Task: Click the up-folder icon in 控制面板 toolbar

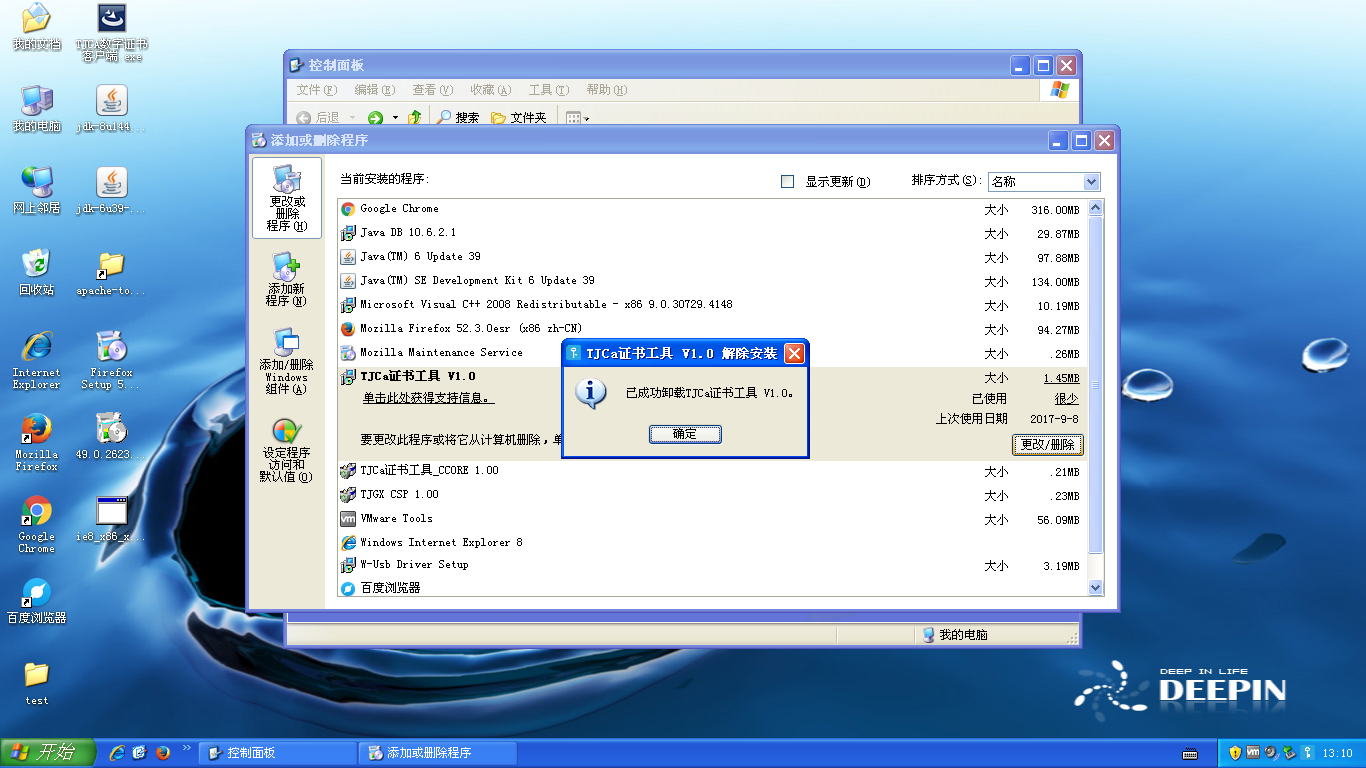Action: pyautogui.click(x=414, y=118)
